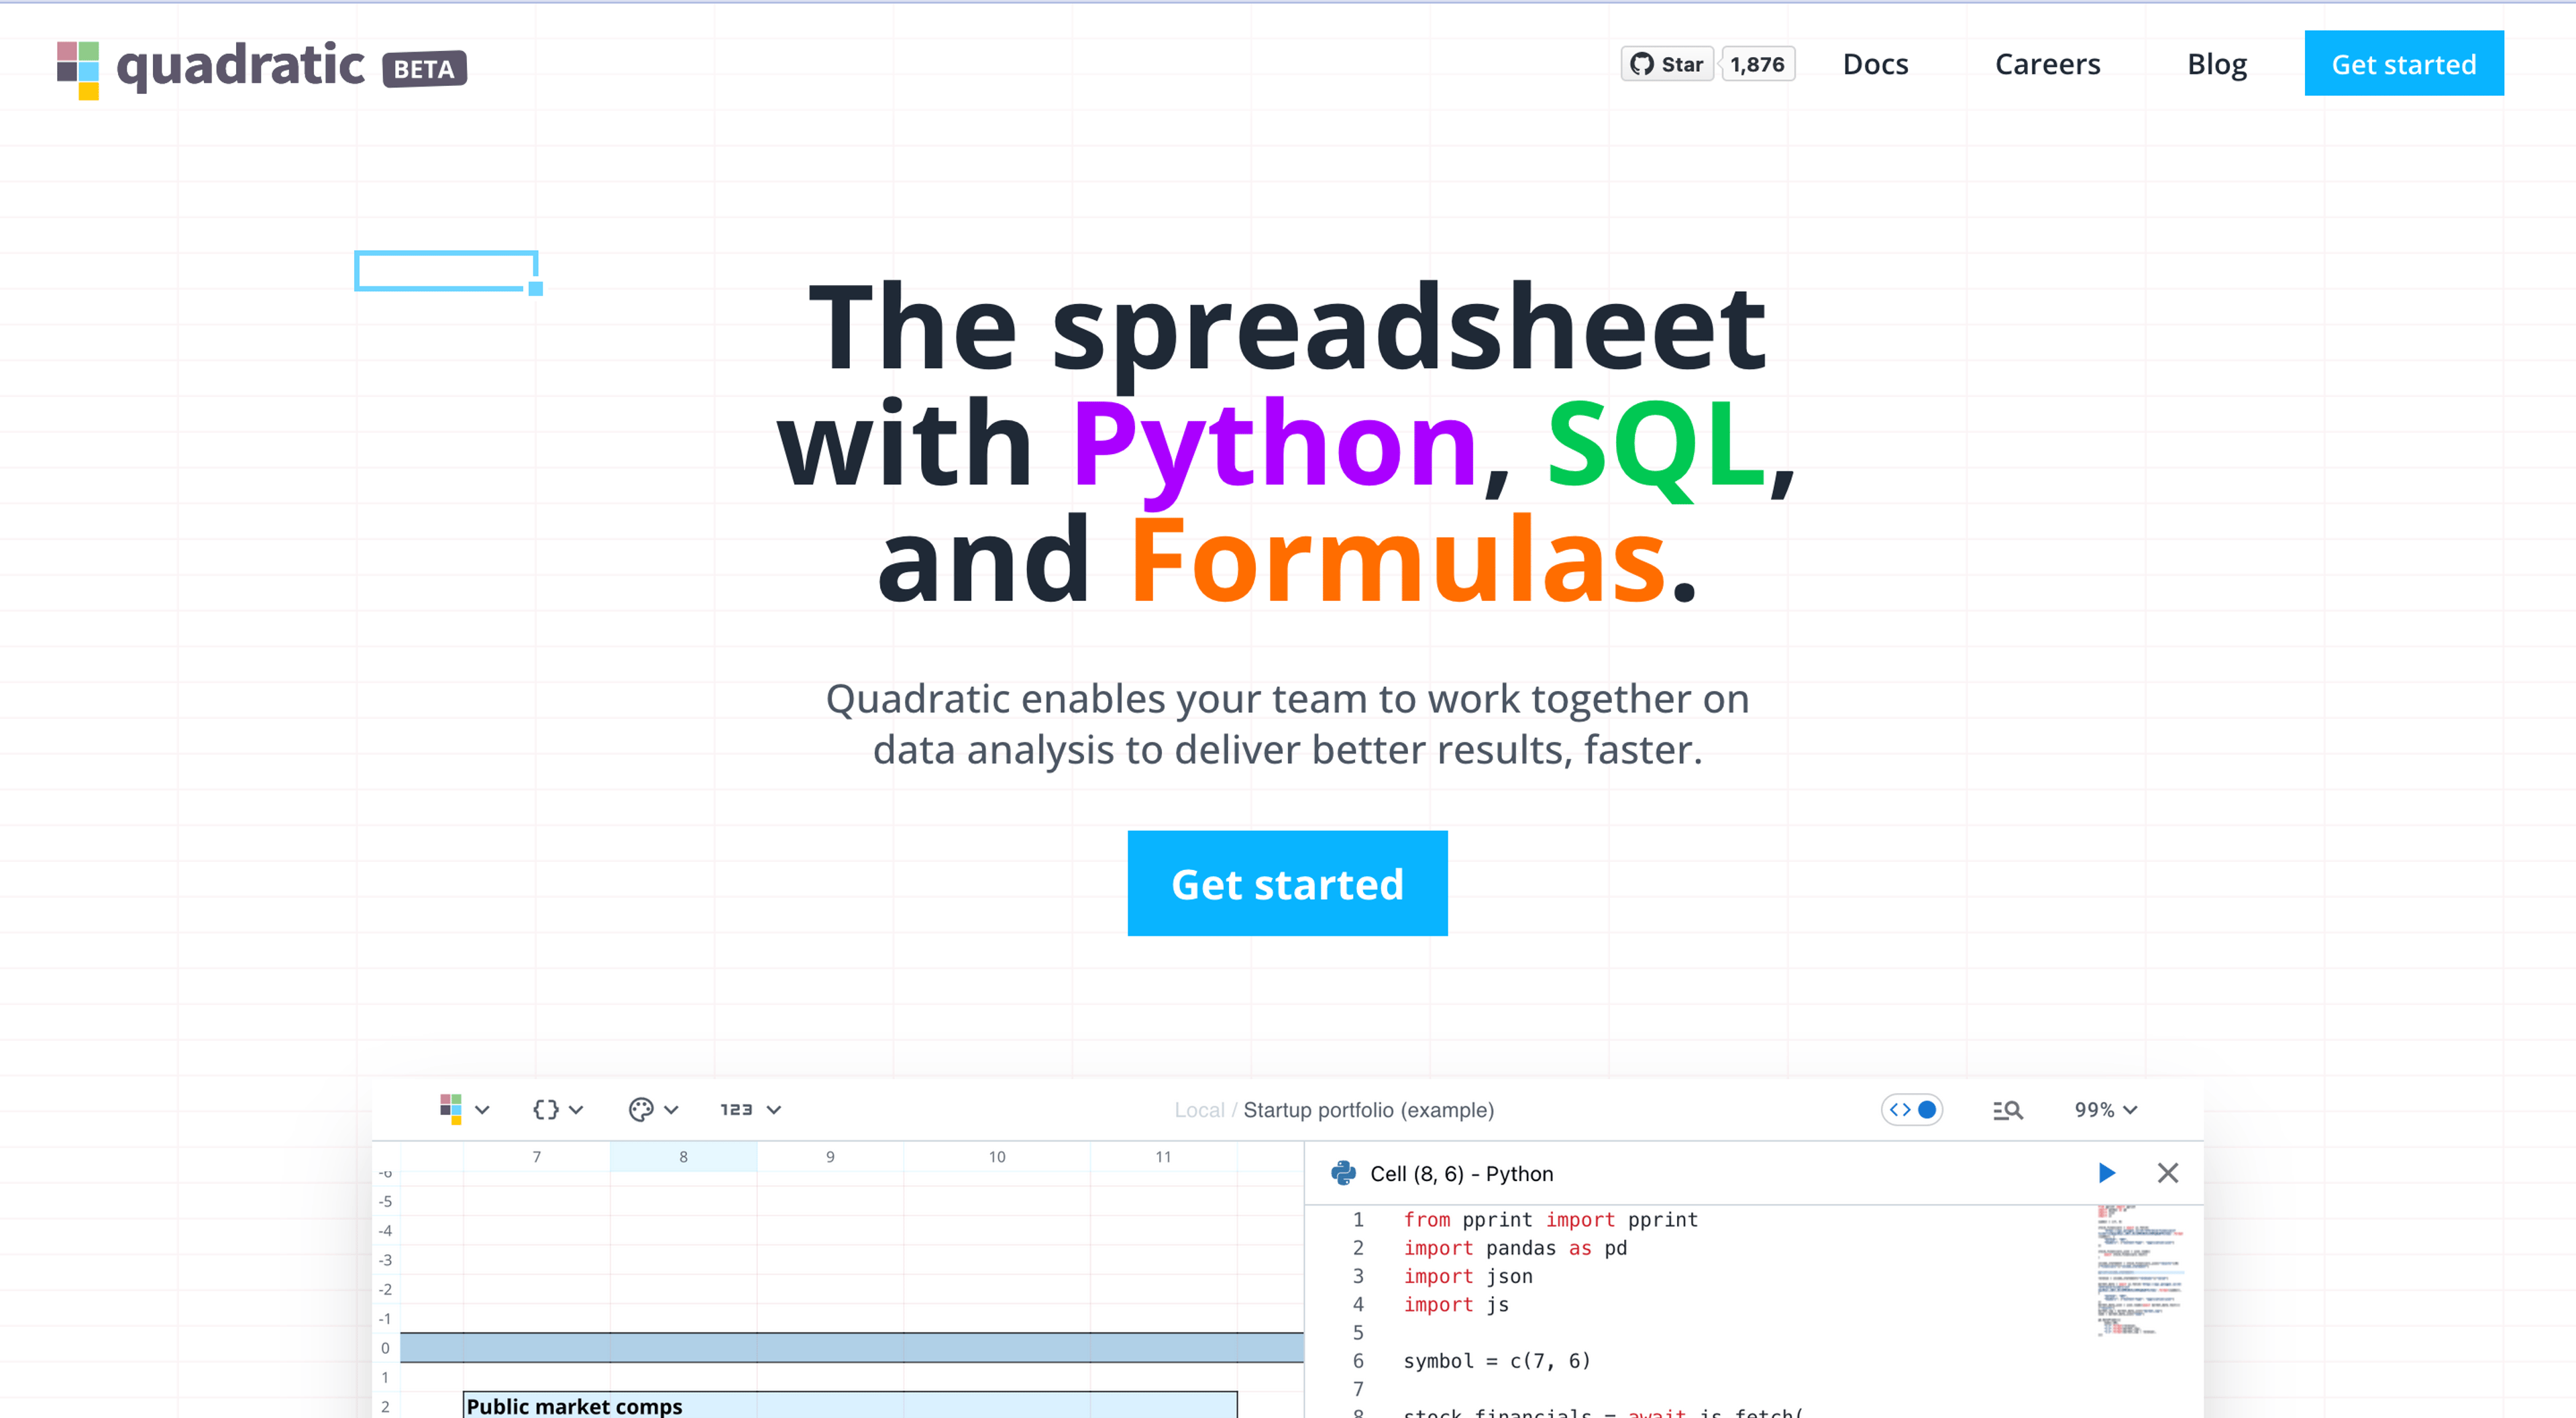Toggle the code view switch

[x=1912, y=1110]
